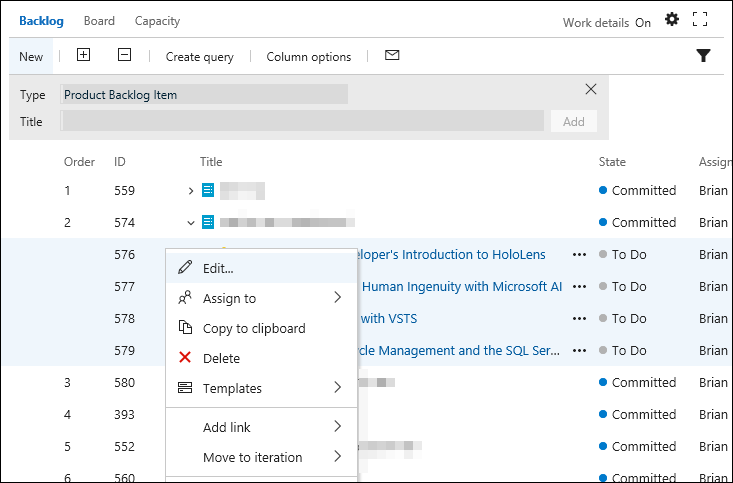Click the email envelope icon in toolbar
The image size is (733, 483).
[x=392, y=56]
